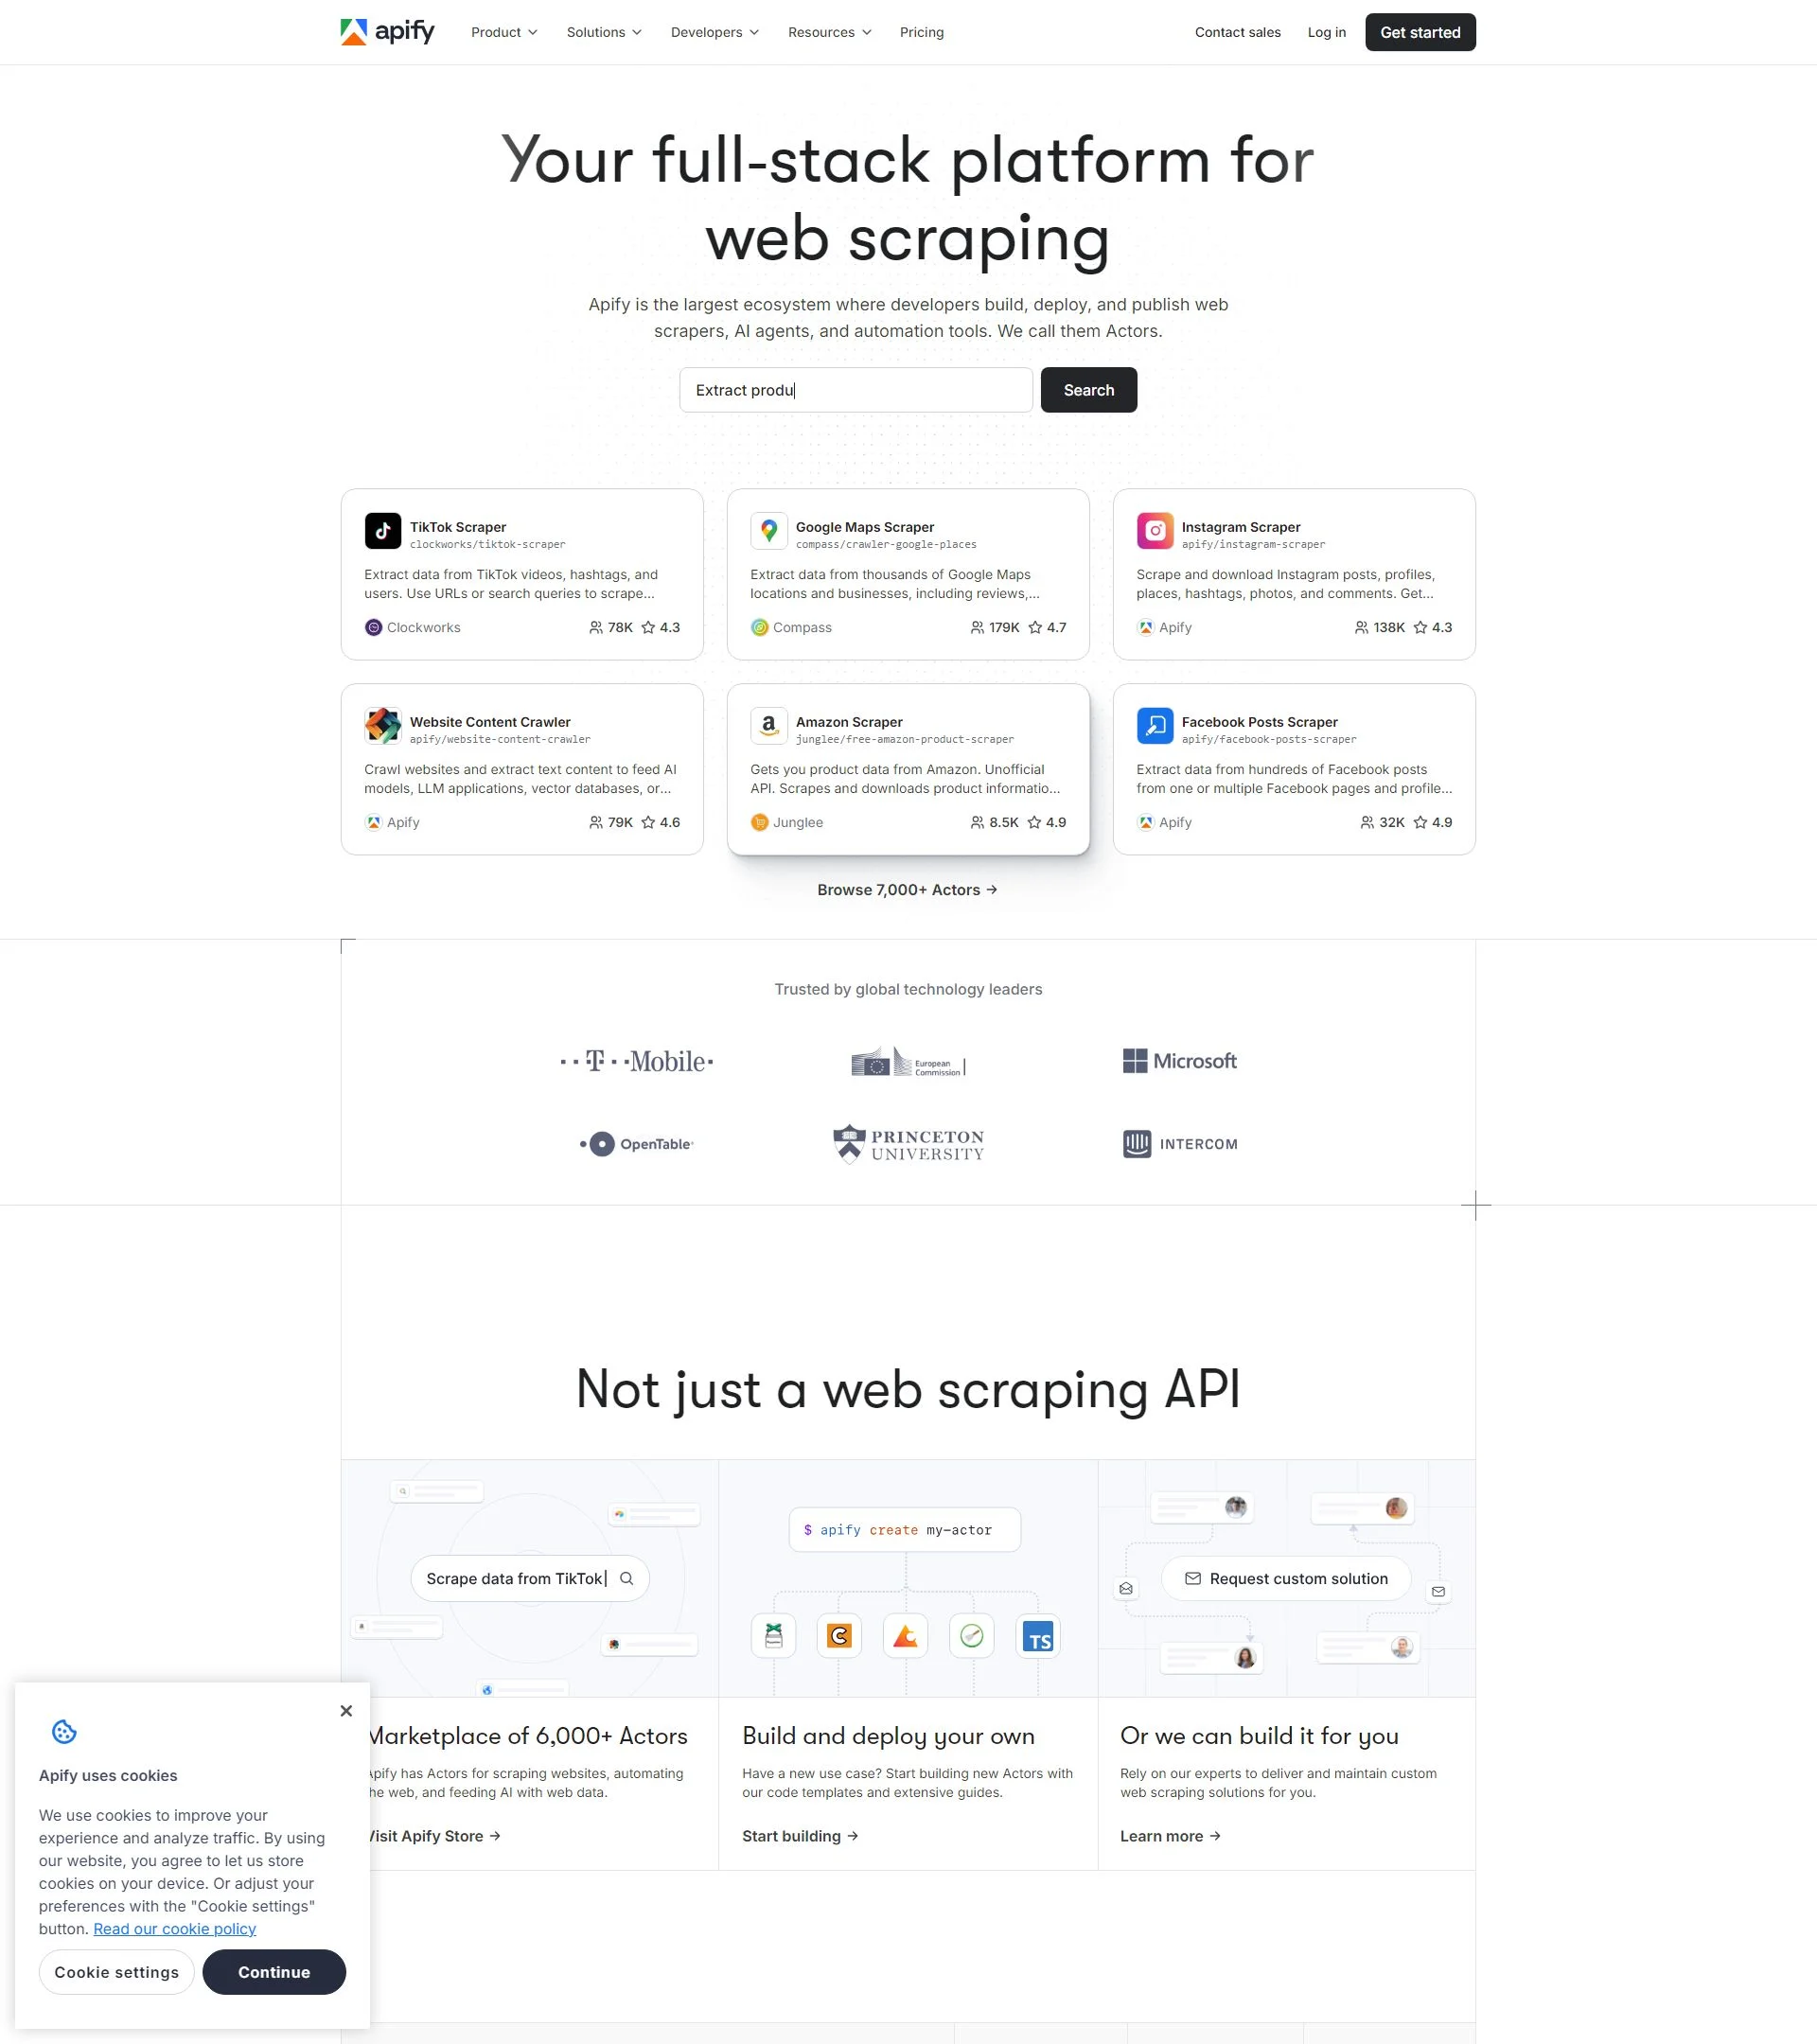Click Browse 7,000+ Actors link
Image resolution: width=1817 pixels, height=2044 pixels.
tap(907, 890)
